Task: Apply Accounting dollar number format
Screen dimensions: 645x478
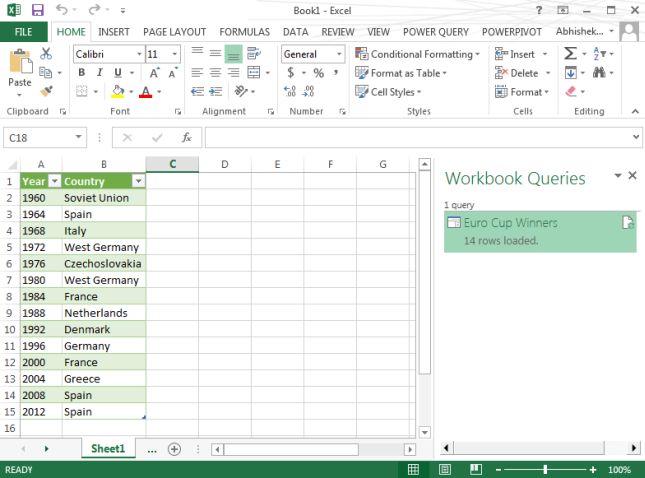Action: click(291, 73)
